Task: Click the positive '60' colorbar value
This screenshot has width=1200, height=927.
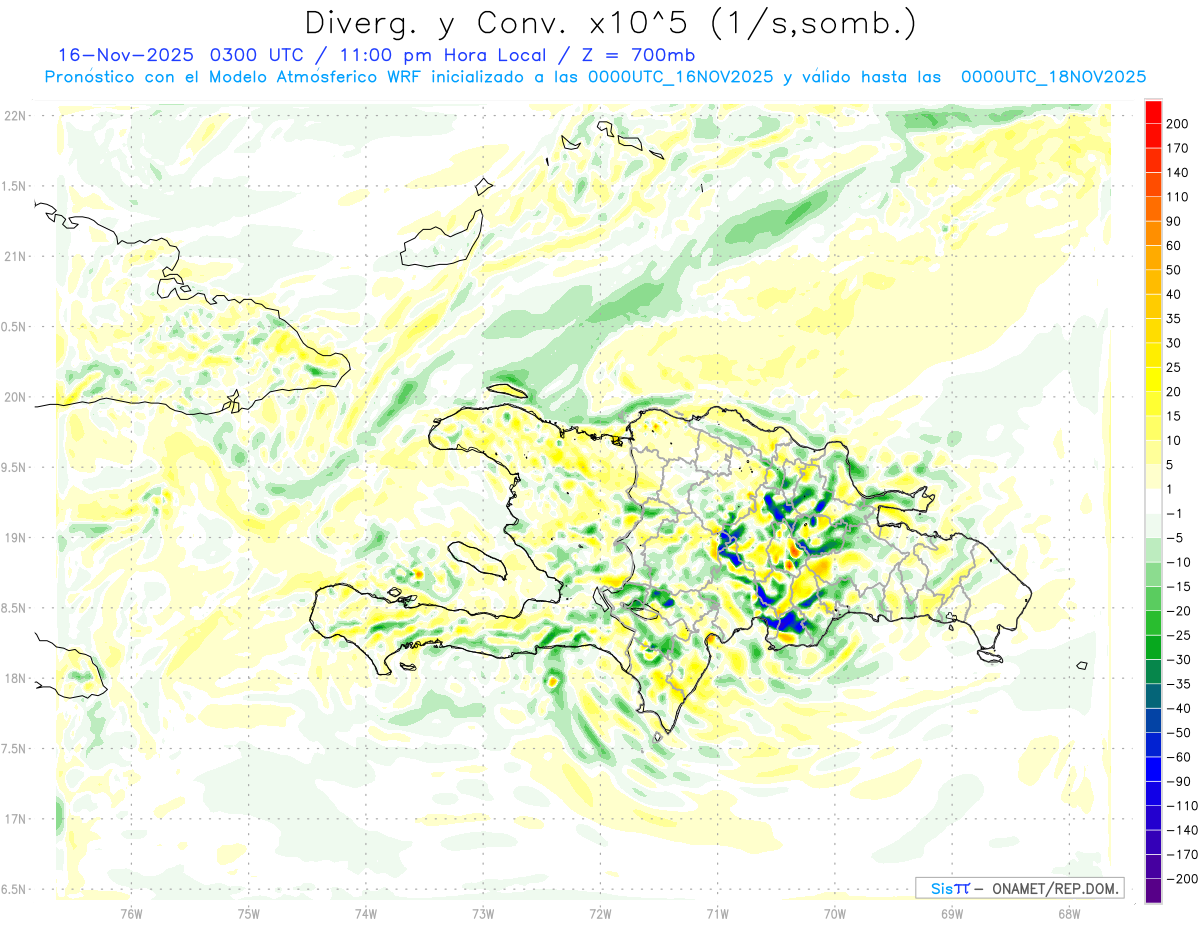Action: tap(1174, 245)
